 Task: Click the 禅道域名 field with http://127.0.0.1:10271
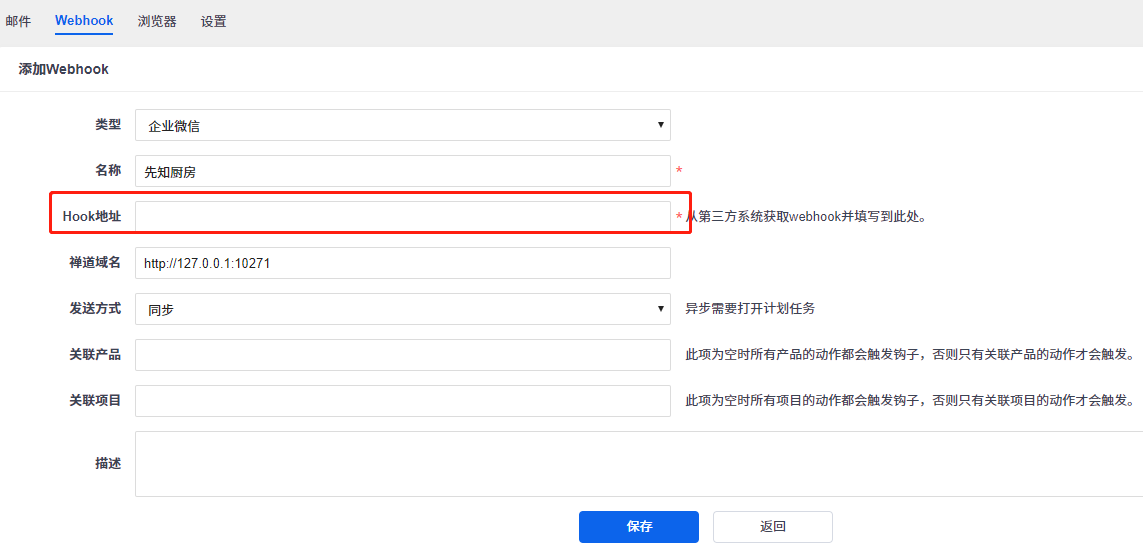(402, 263)
